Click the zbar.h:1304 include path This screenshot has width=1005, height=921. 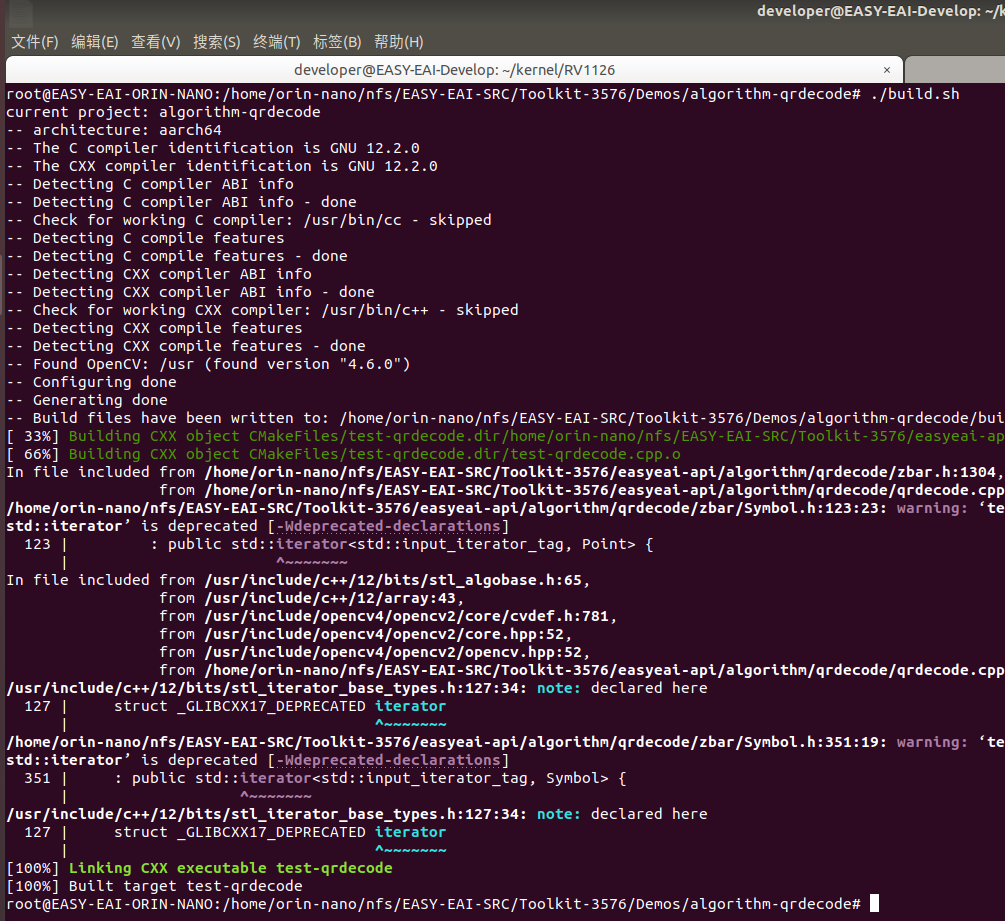(x=604, y=472)
